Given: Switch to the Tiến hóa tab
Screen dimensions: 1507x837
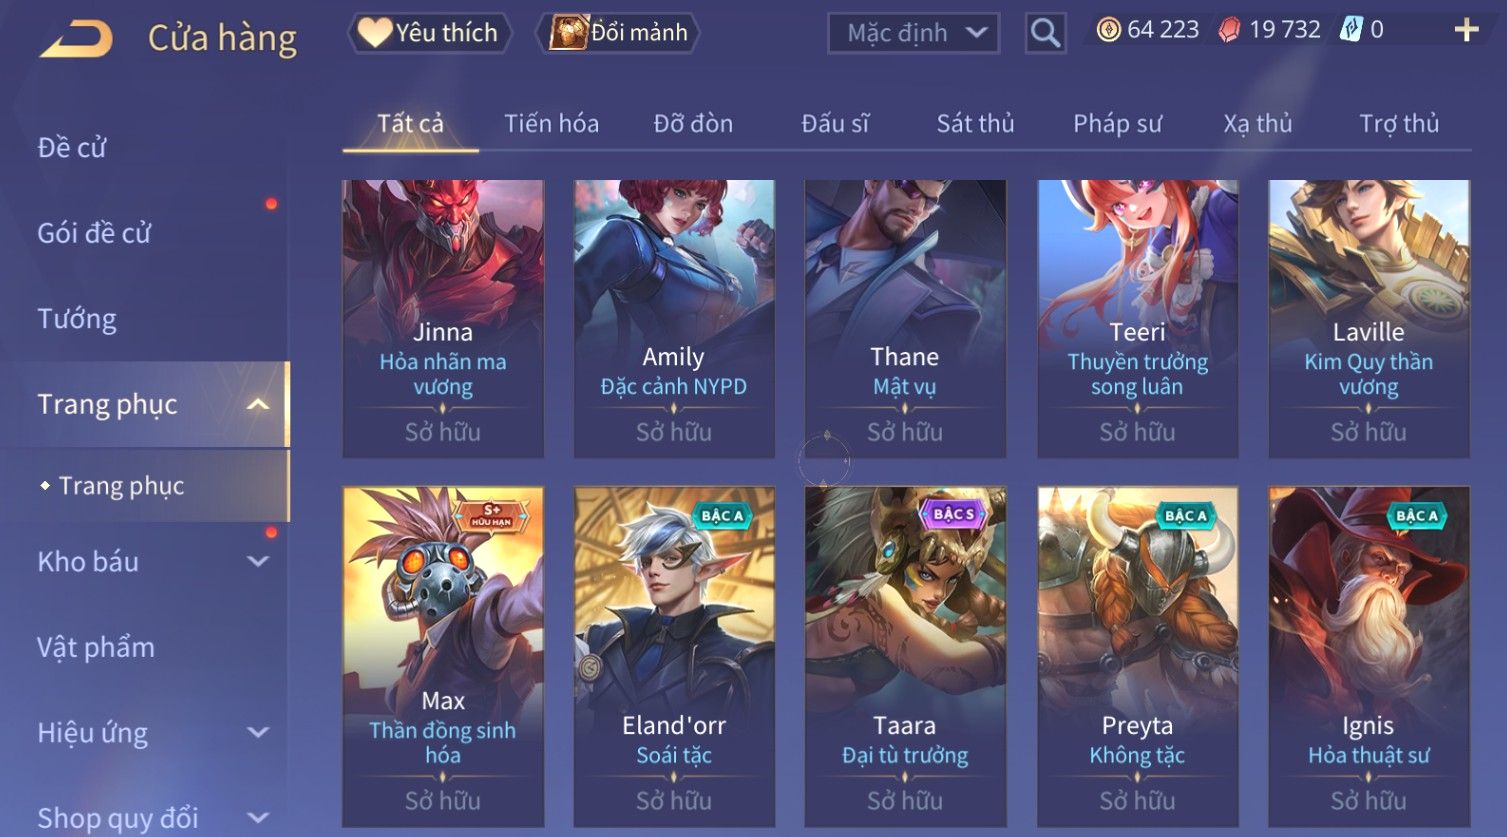Looking at the screenshot, I should tap(551, 124).
